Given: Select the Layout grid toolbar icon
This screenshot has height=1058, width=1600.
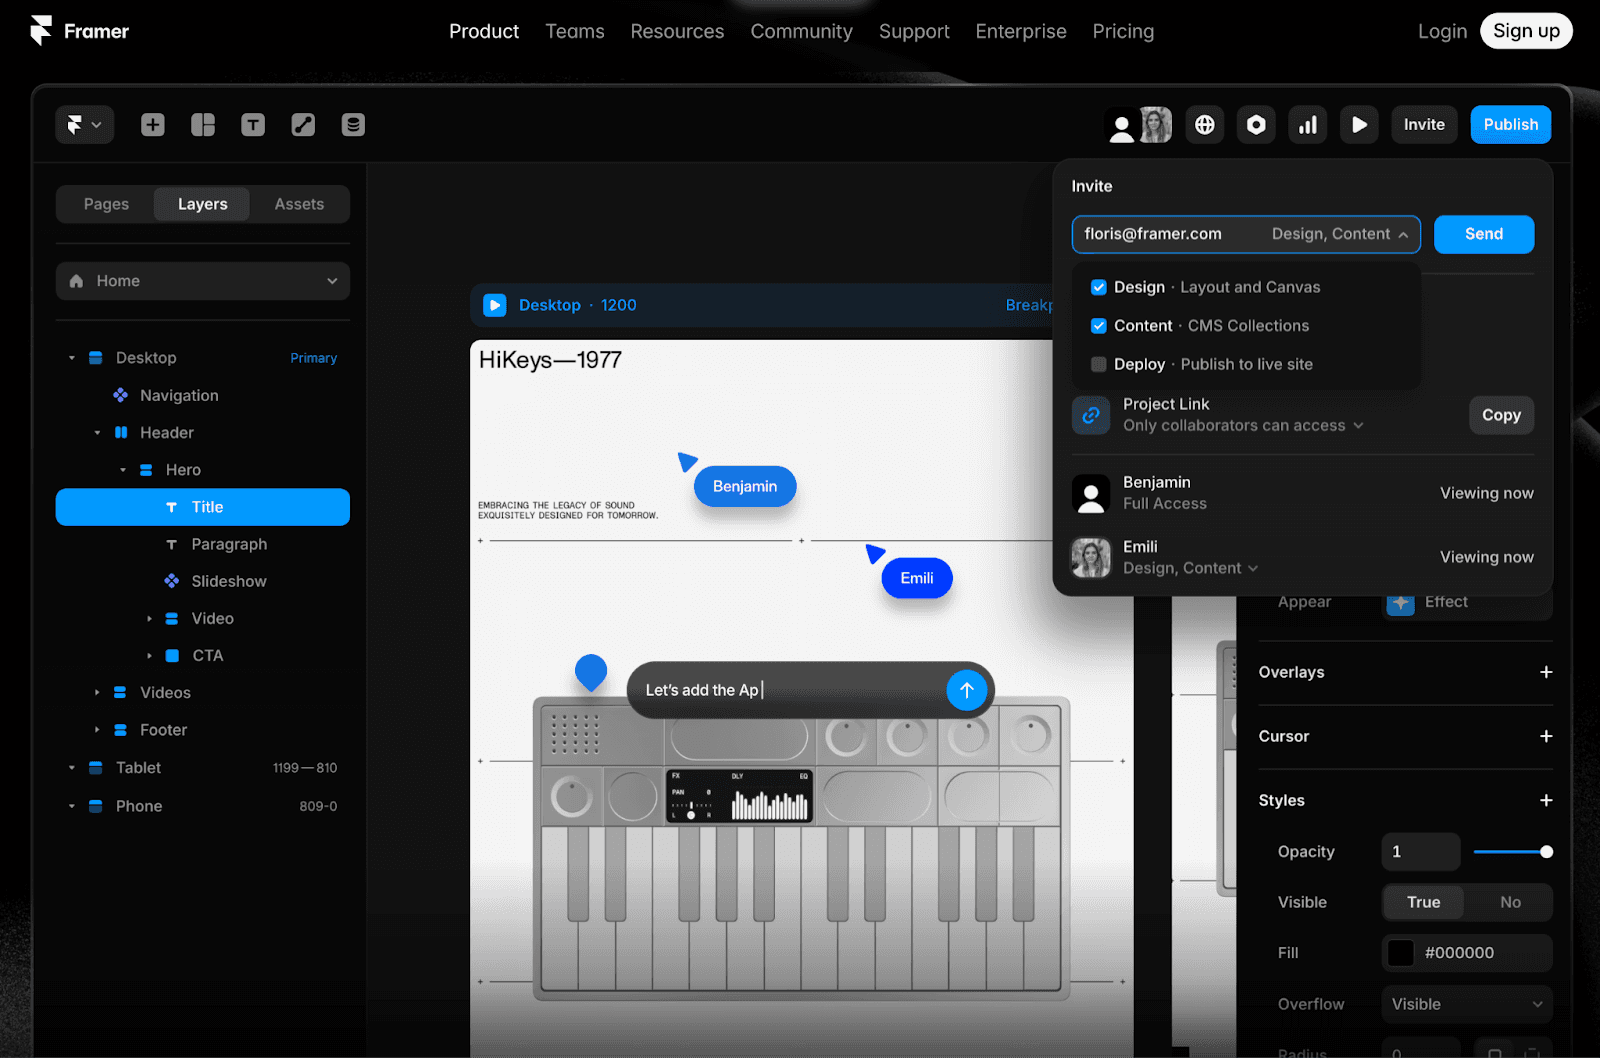Looking at the screenshot, I should pyautogui.click(x=203, y=125).
